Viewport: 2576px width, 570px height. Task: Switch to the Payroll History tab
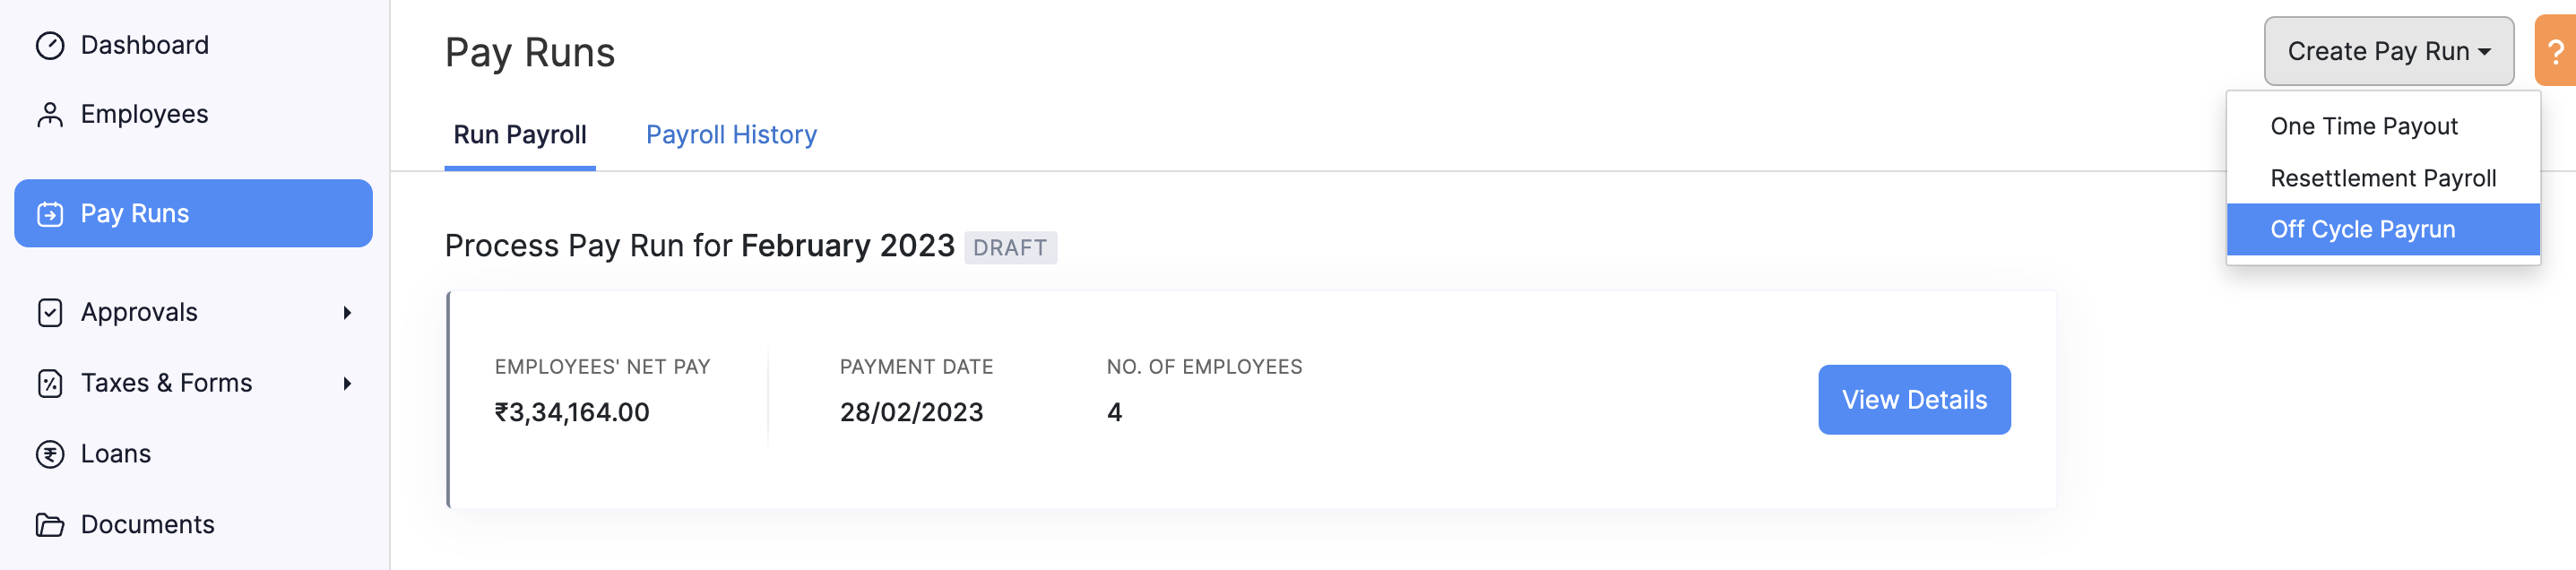pyautogui.click(x=731, y=134)
